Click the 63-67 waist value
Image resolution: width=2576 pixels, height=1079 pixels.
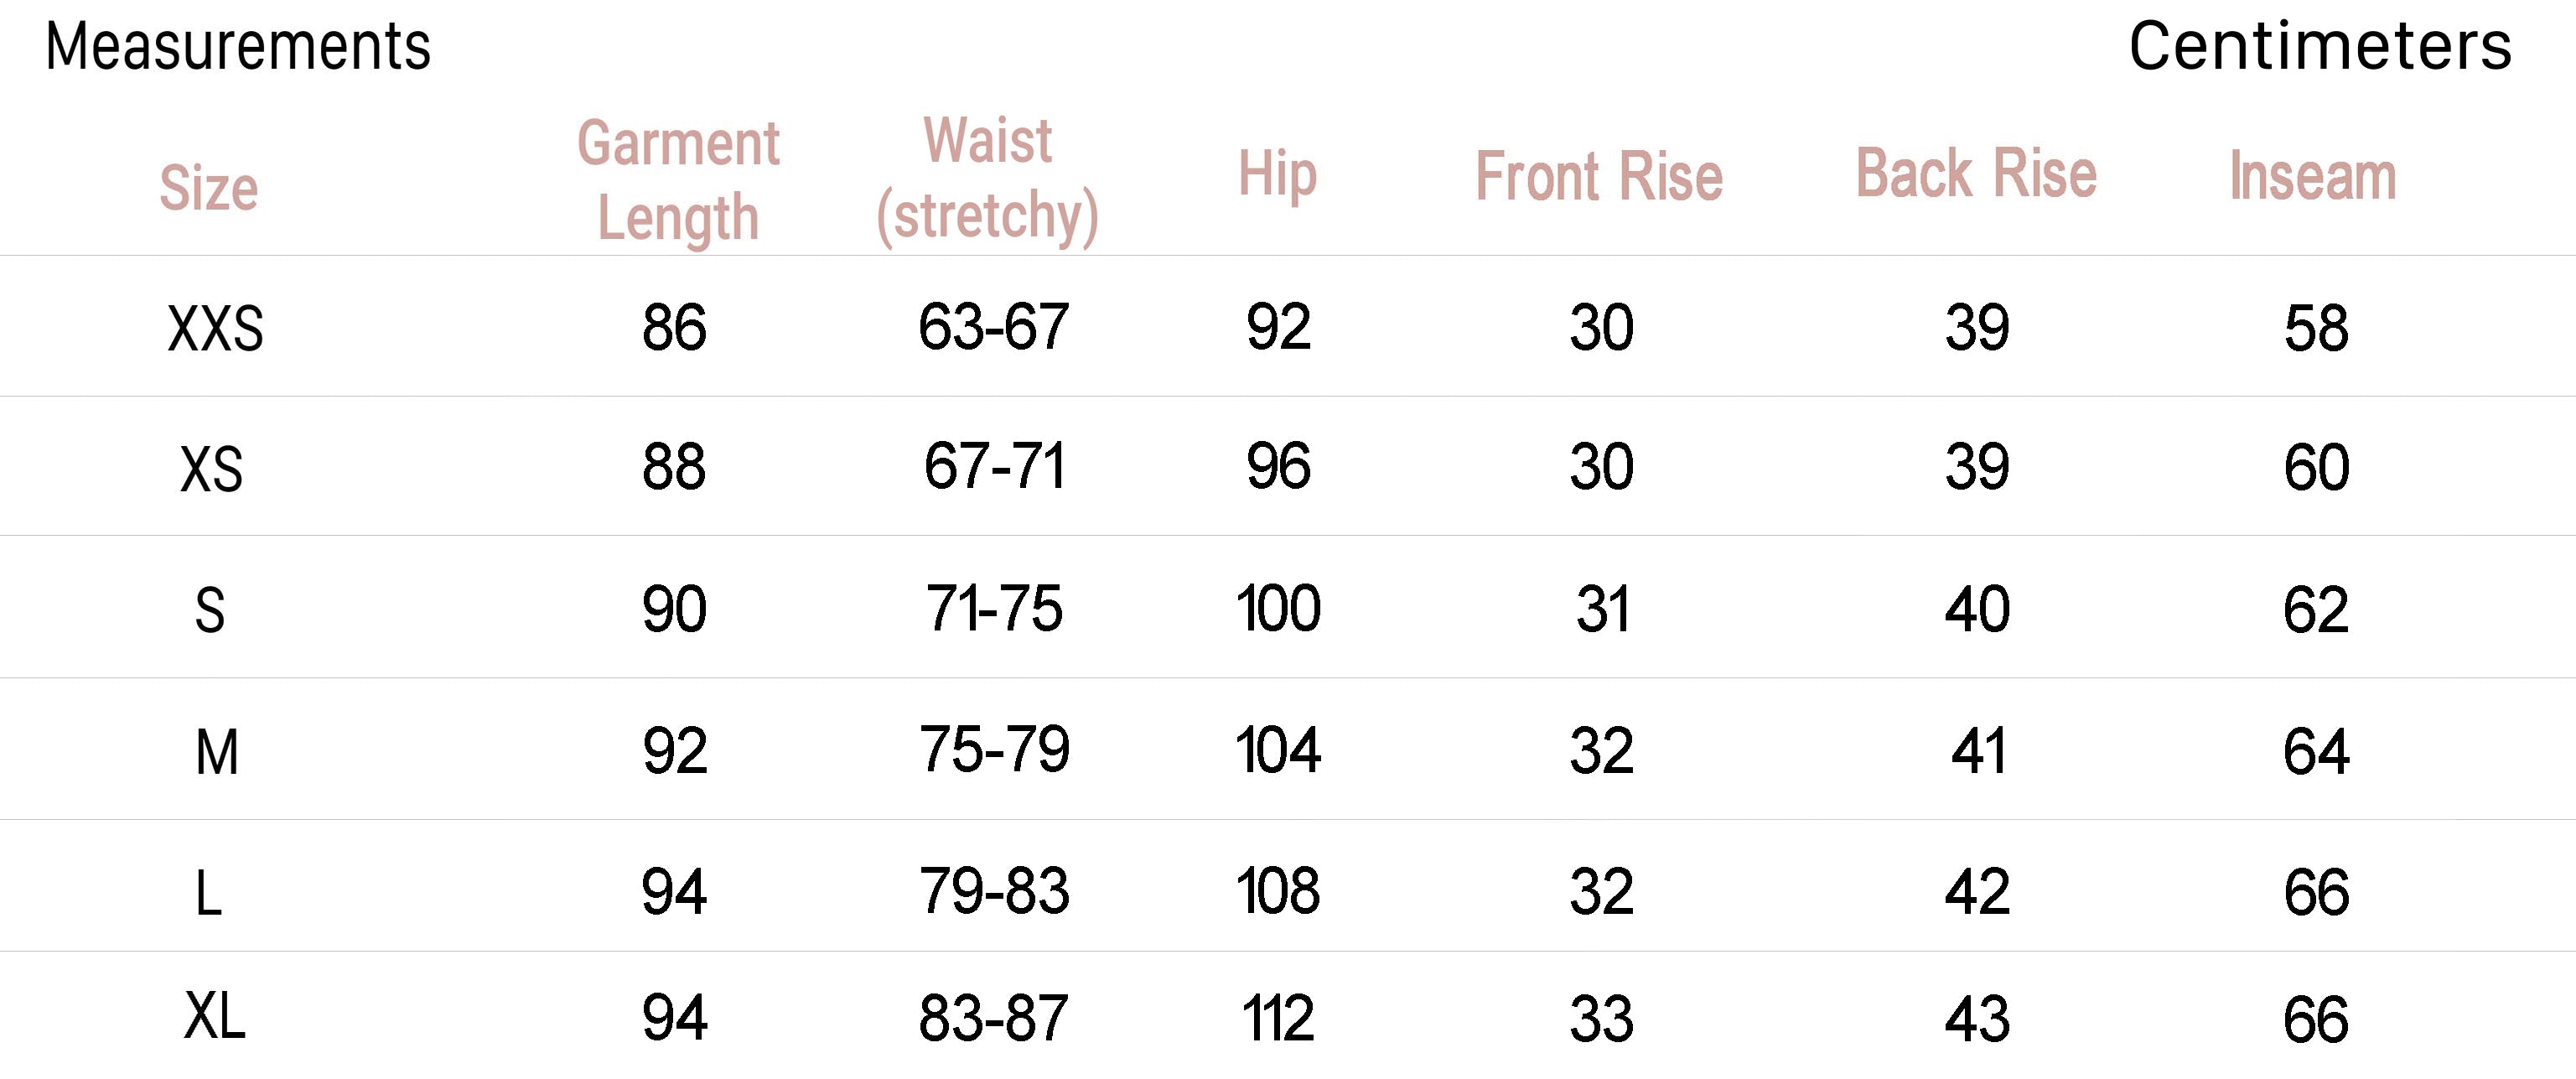pos(993,327)
